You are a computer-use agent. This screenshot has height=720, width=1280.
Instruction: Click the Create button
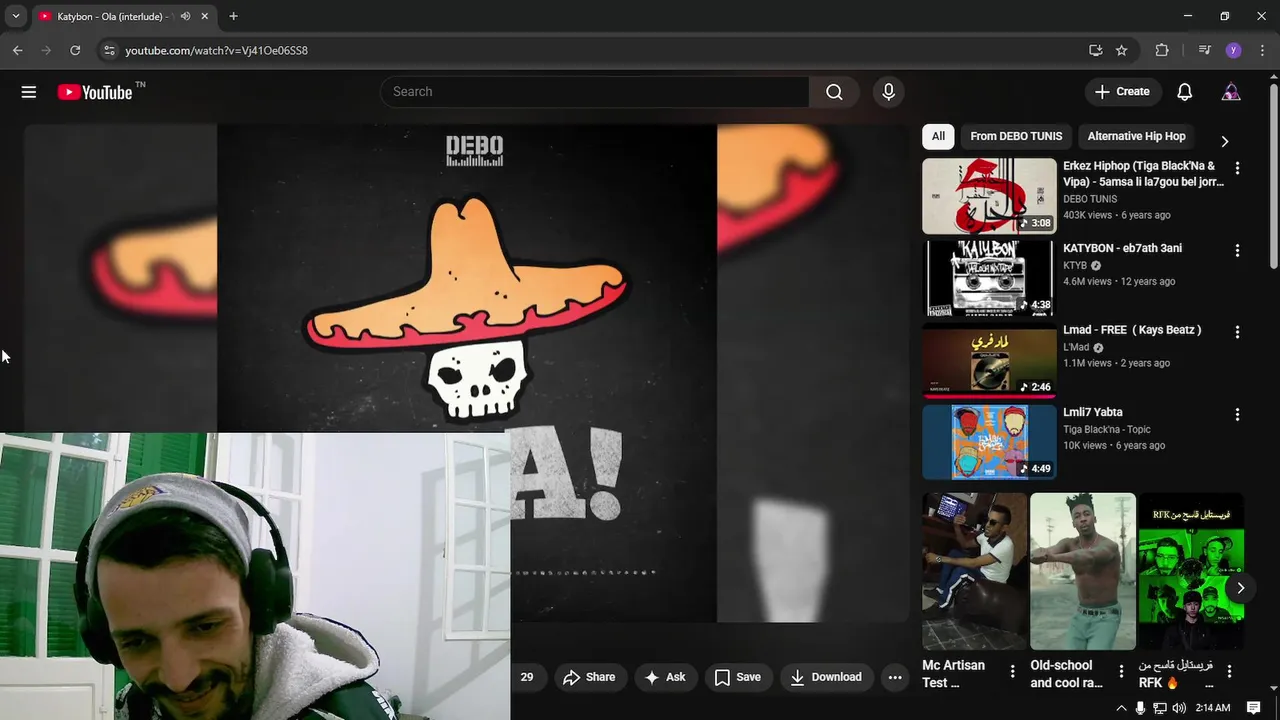1122,92
